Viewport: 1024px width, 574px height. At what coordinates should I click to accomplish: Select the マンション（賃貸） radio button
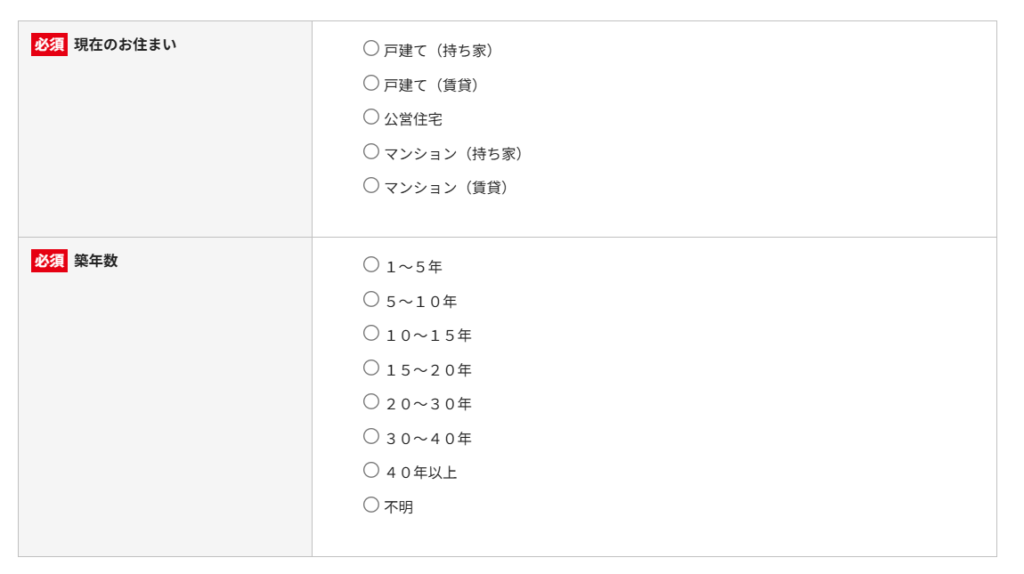(371, 185)
